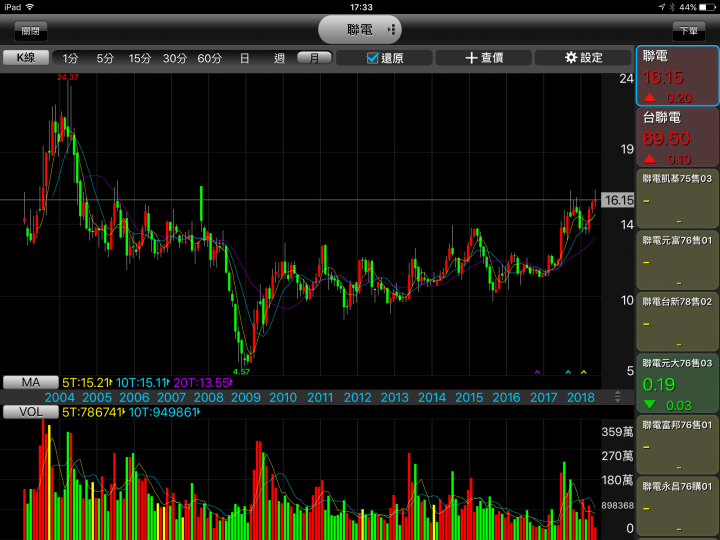Switch to 日 daily timeframe
The image size is (720, 540).
pos(245,58)
